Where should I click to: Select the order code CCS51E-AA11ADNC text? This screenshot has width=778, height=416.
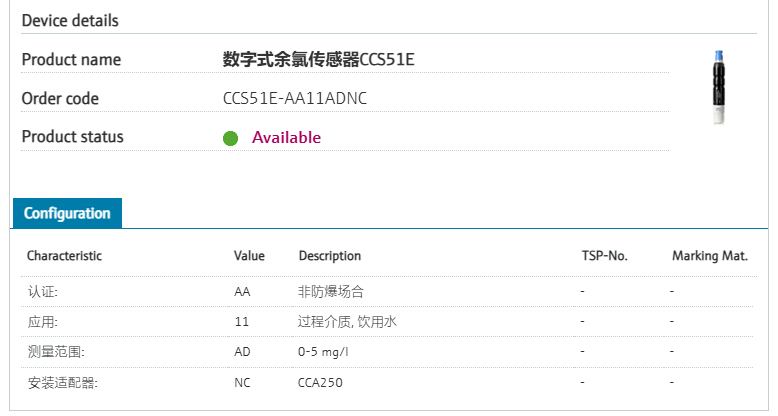[295, 98]
